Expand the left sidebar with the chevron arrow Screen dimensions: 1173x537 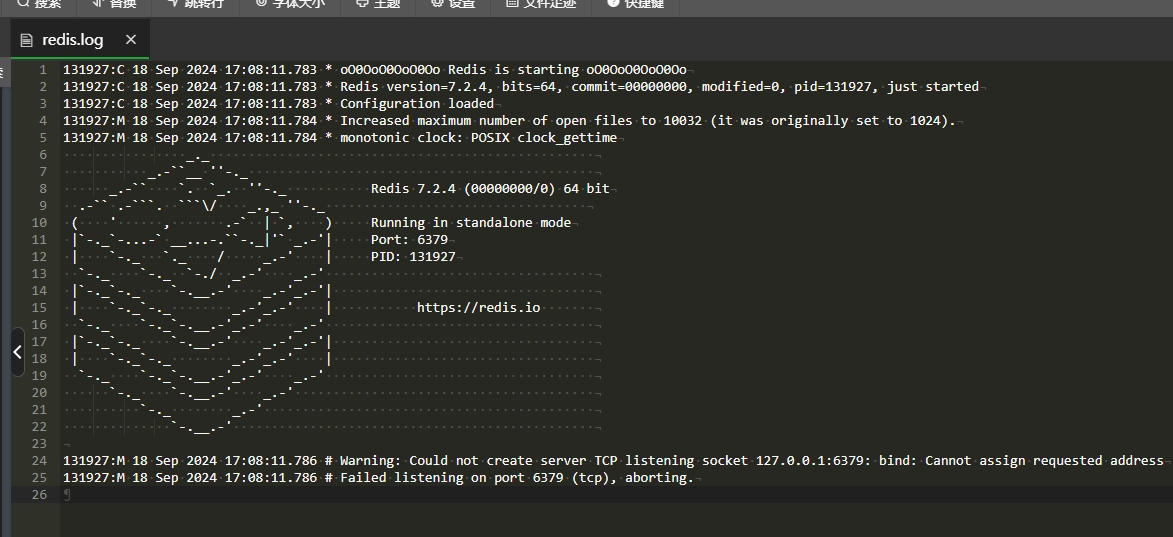click(x=17, y=352)
